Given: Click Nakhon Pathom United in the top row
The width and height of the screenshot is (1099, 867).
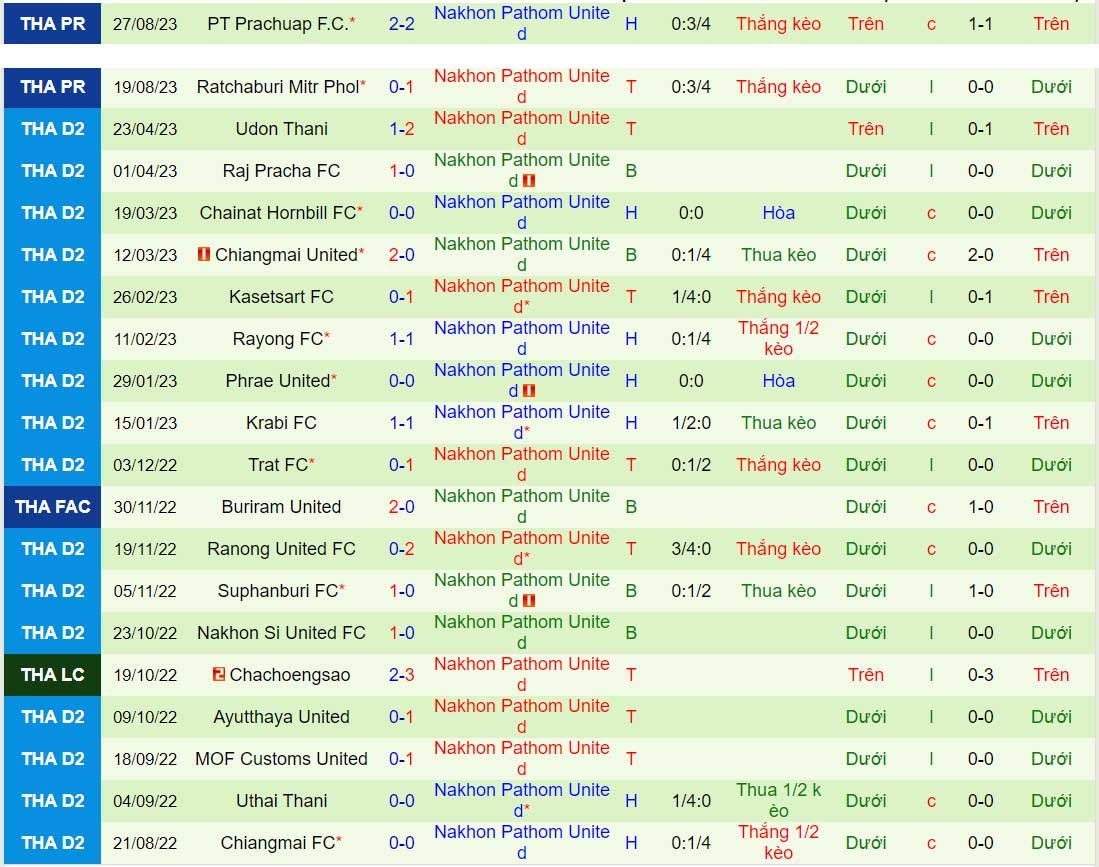Looking at the screenshot, I should pos(520,24).
